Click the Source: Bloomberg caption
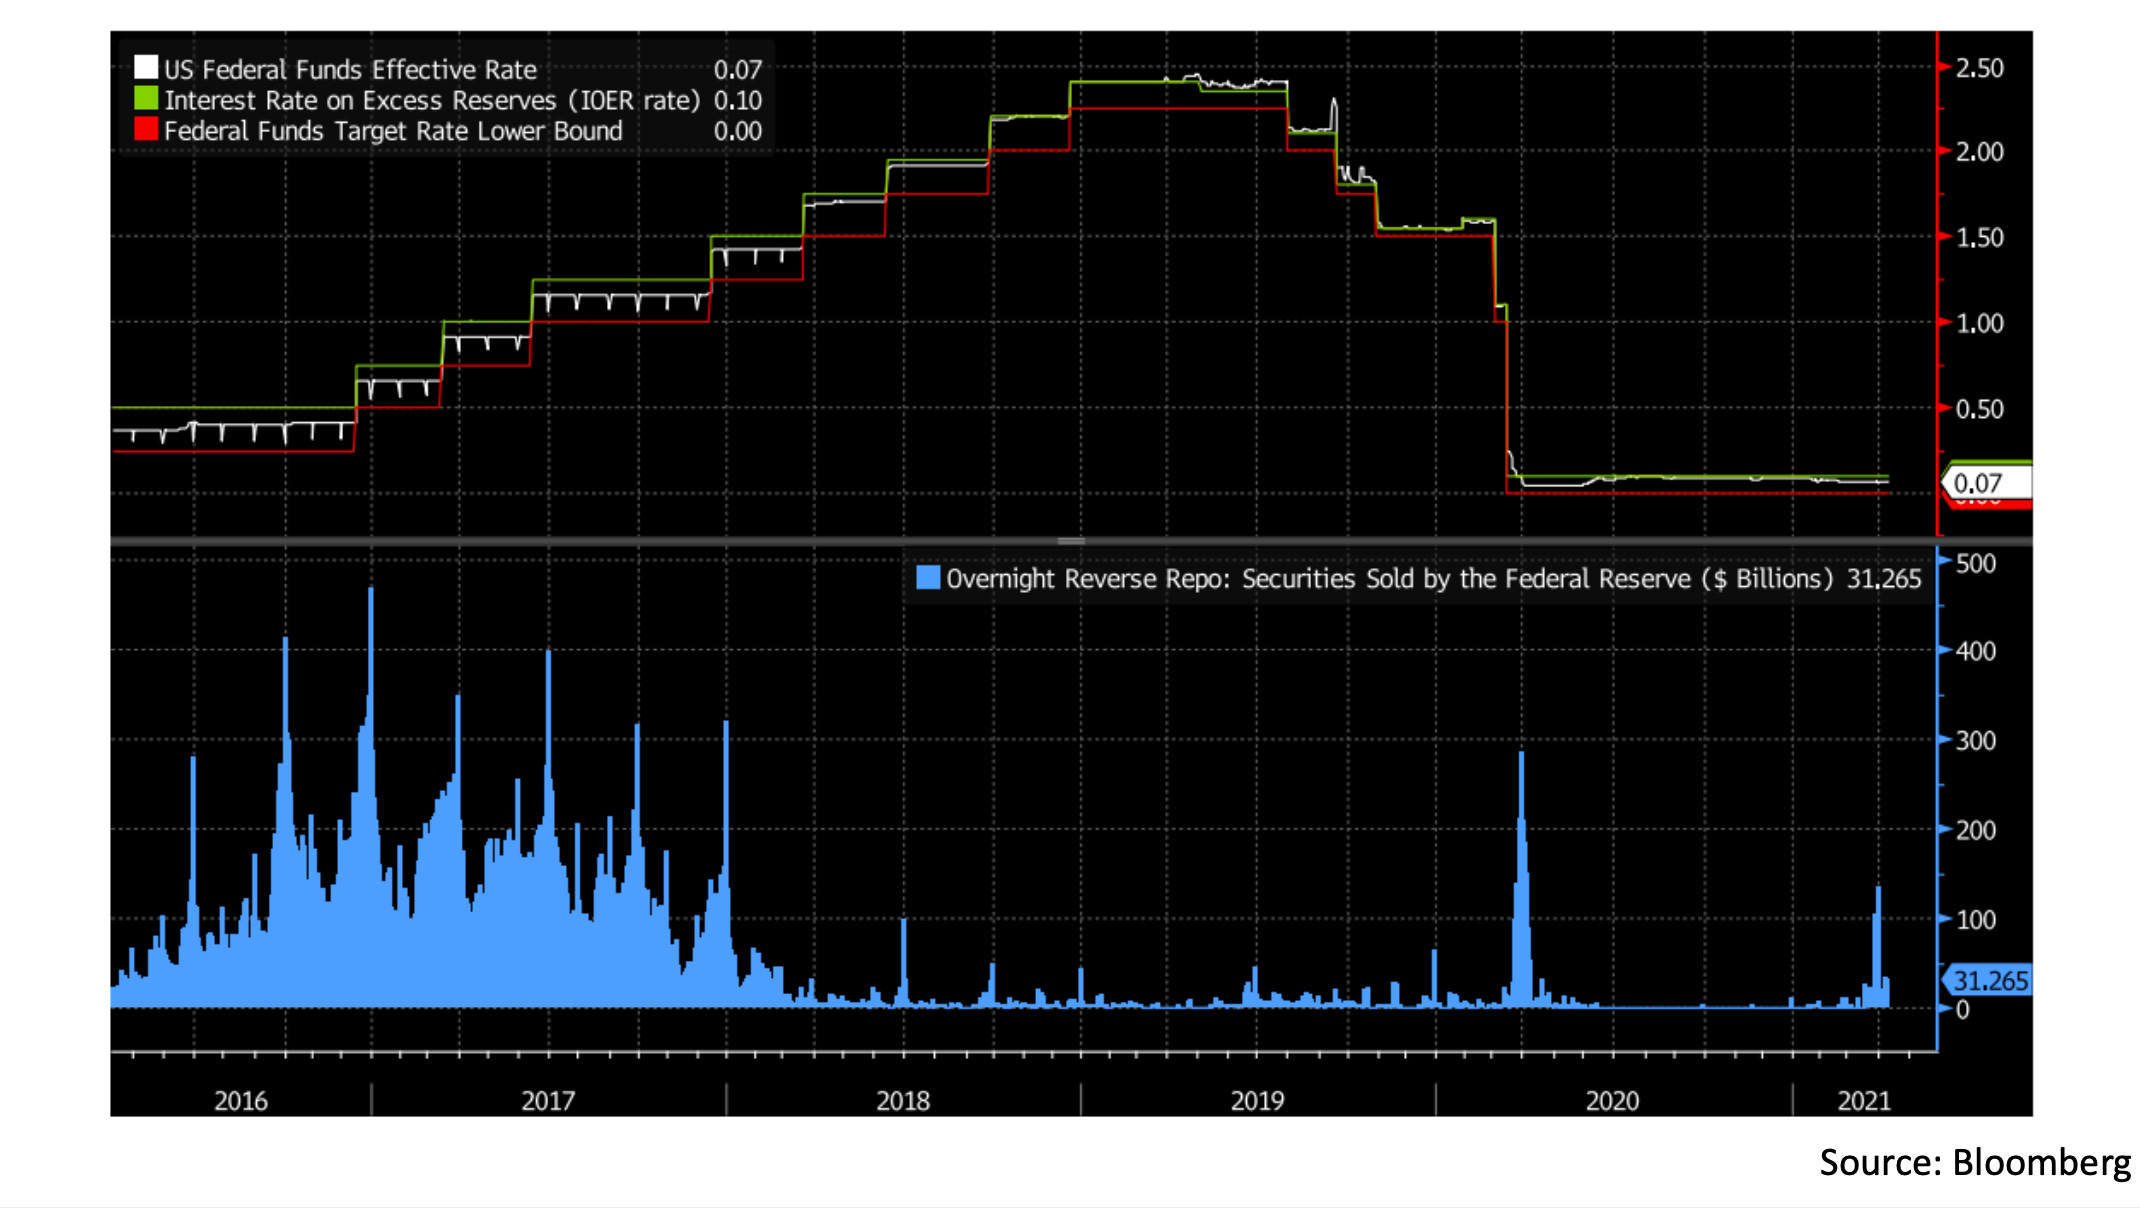This screenshot has height=1208, width=2140. [x=1974, y=1162]
